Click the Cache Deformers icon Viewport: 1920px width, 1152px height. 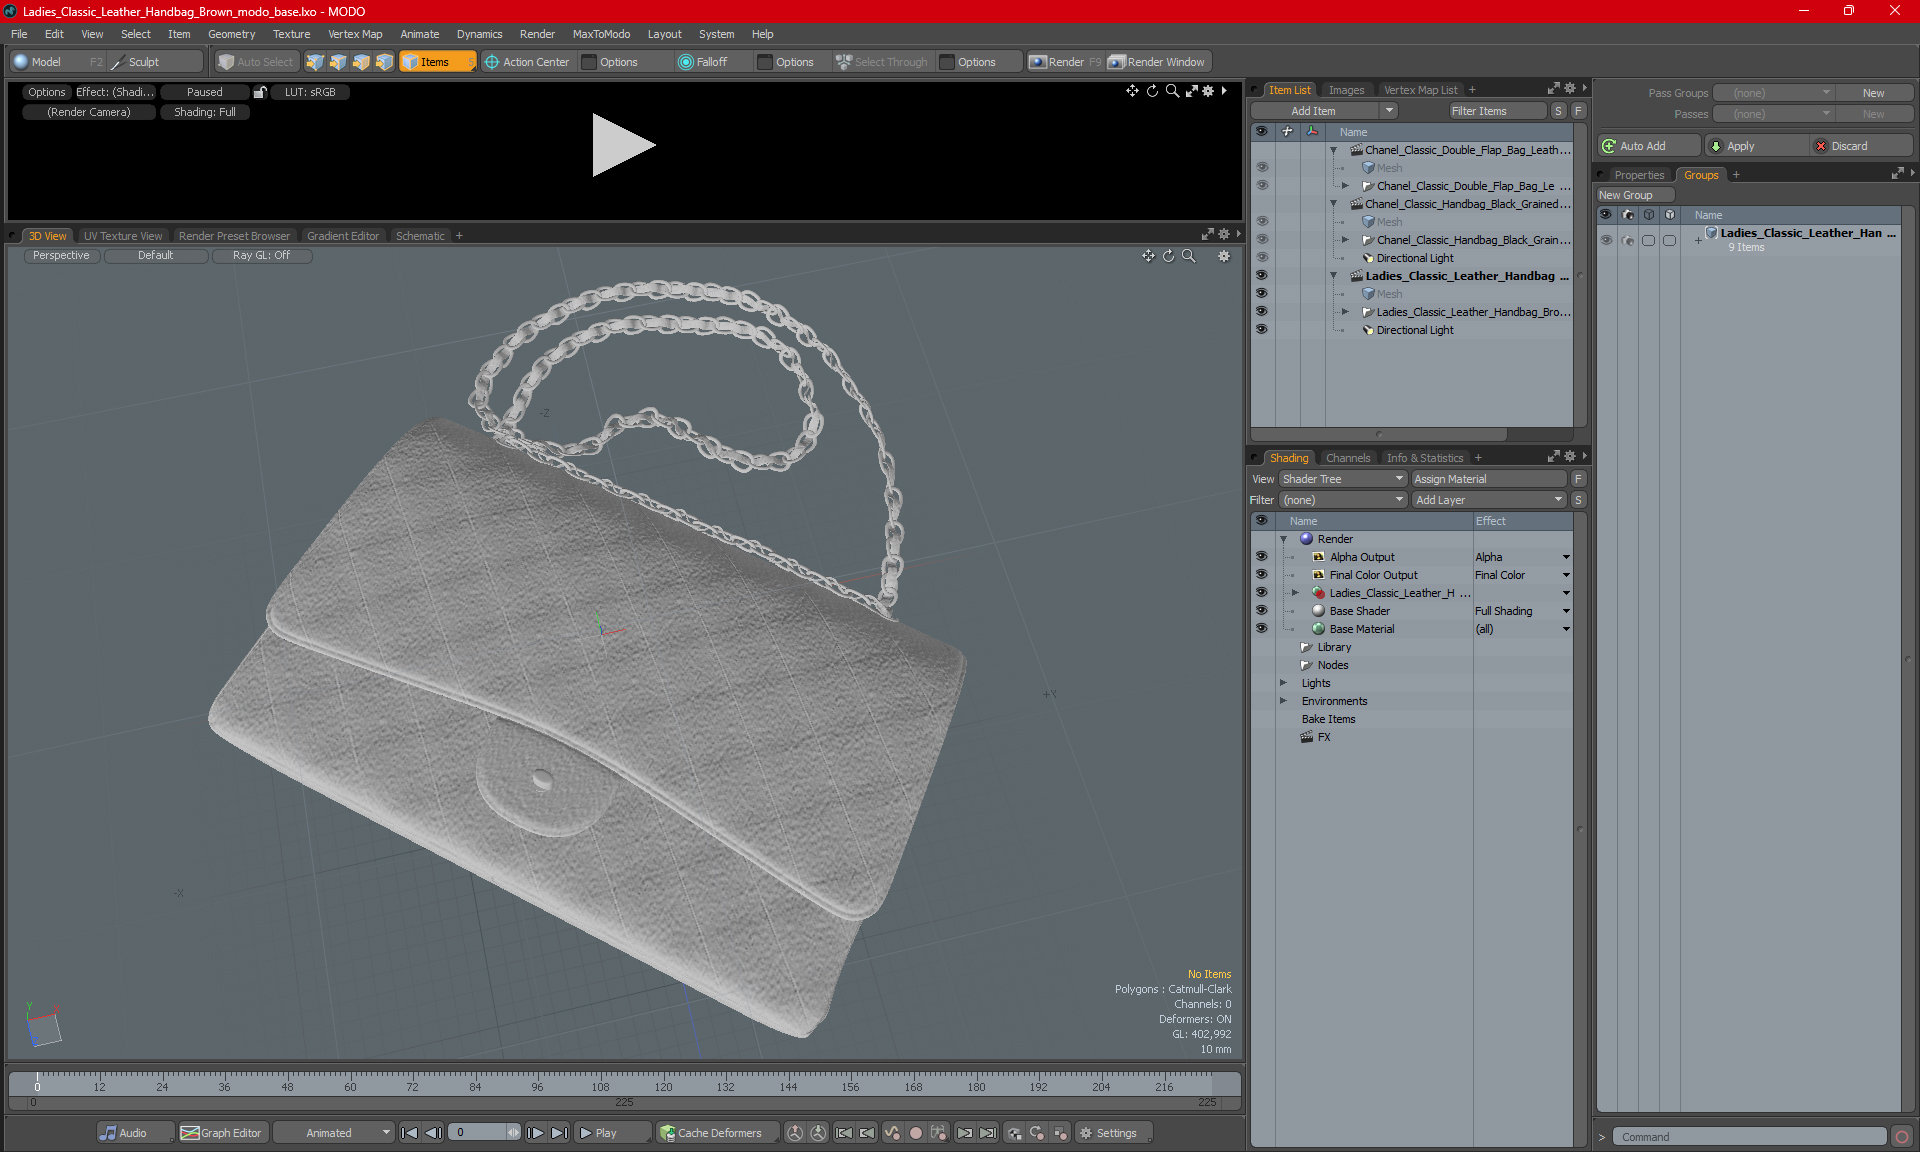(667, 1133)
